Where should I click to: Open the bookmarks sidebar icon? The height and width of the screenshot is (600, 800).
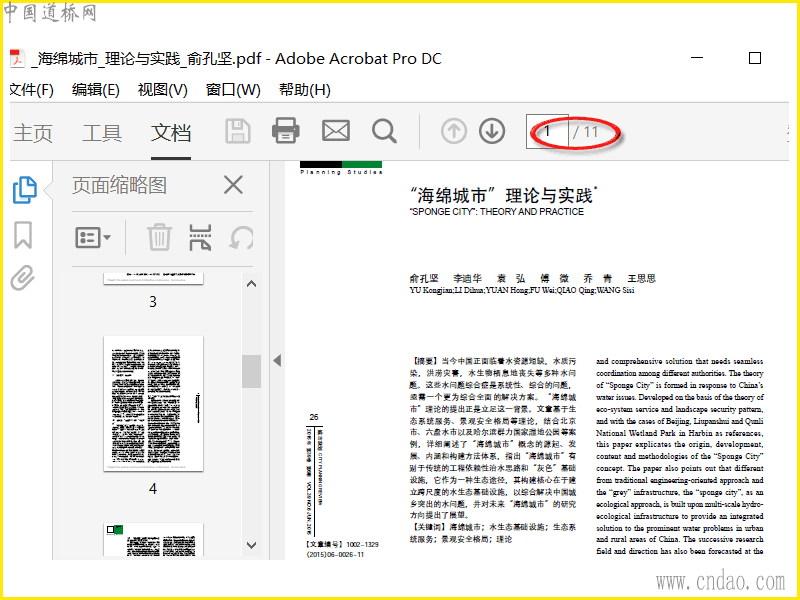[23, 235]
